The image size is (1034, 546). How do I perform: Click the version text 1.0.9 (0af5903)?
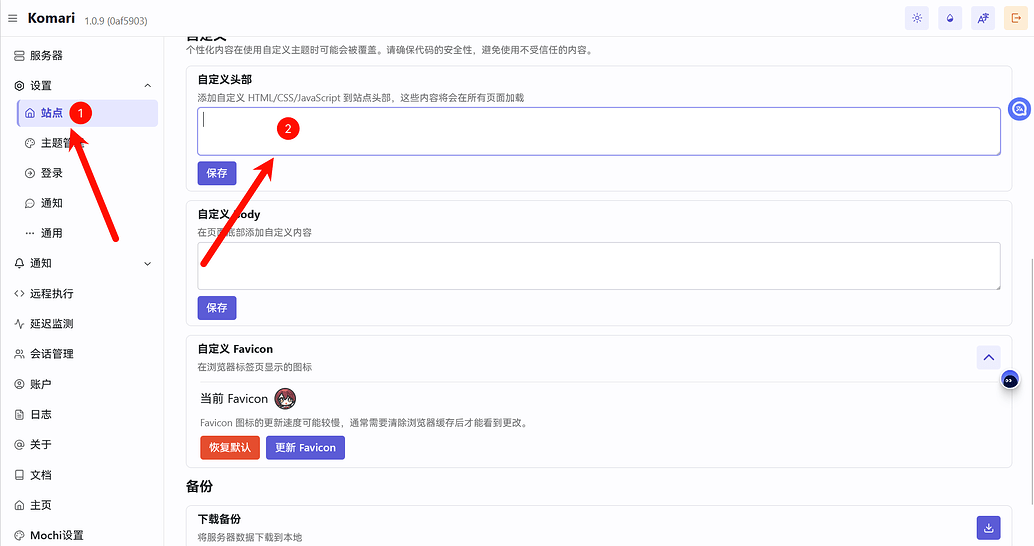point(116,21)
